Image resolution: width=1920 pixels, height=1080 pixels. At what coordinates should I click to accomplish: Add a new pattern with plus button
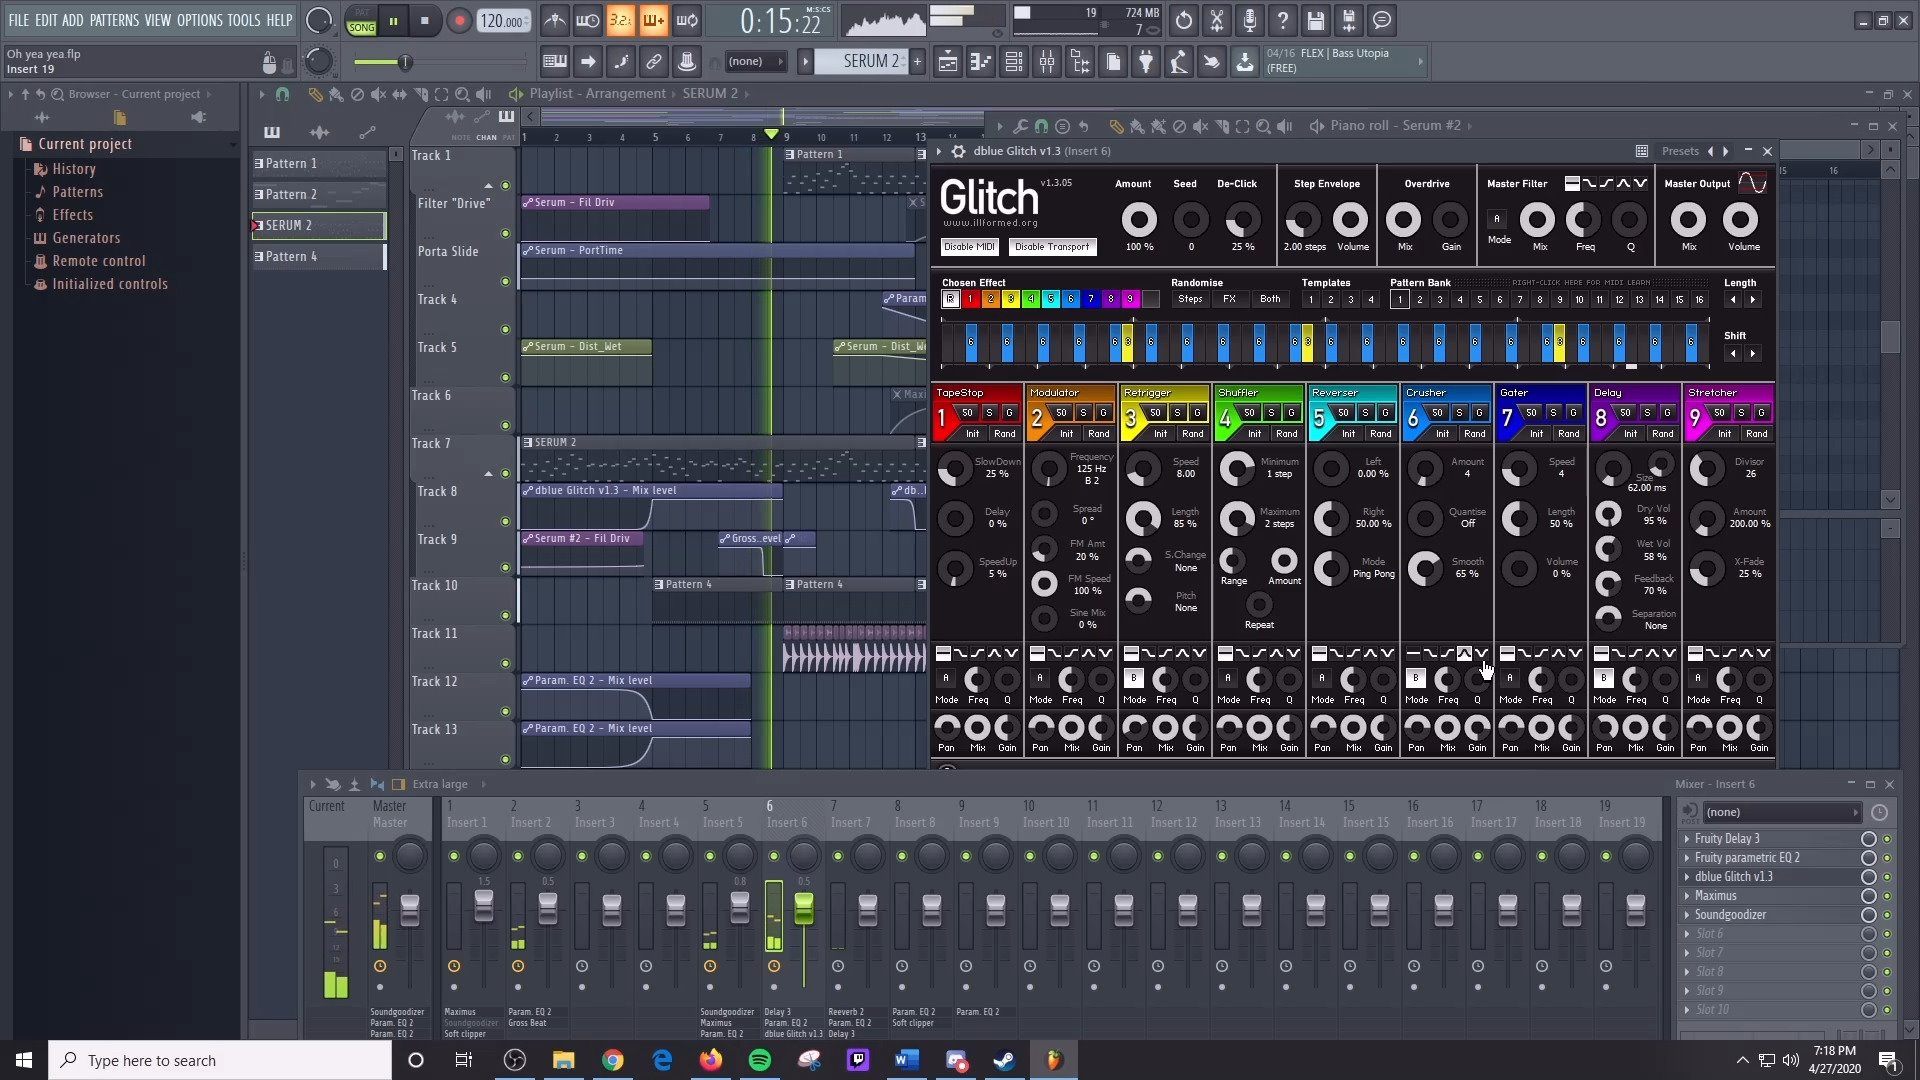917,62
